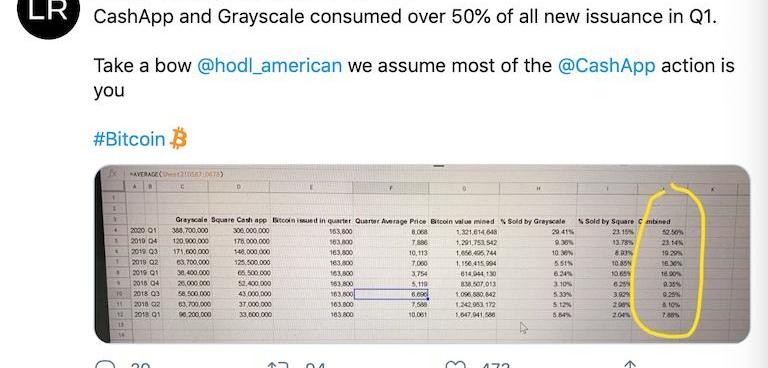The image size is (768, 368).
Task: Click the retweet arrows icon
Action: pyautogui.click(x=277, y=365)
